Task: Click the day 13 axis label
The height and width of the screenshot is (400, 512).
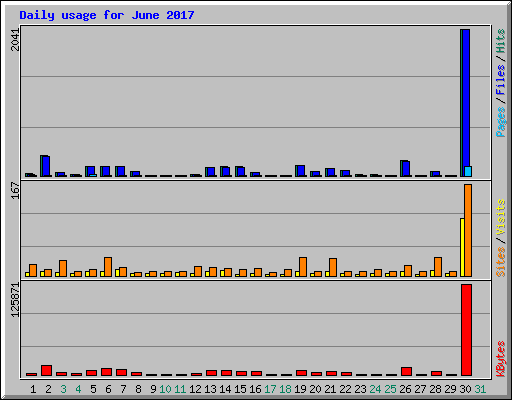Action: pos(210,389)
